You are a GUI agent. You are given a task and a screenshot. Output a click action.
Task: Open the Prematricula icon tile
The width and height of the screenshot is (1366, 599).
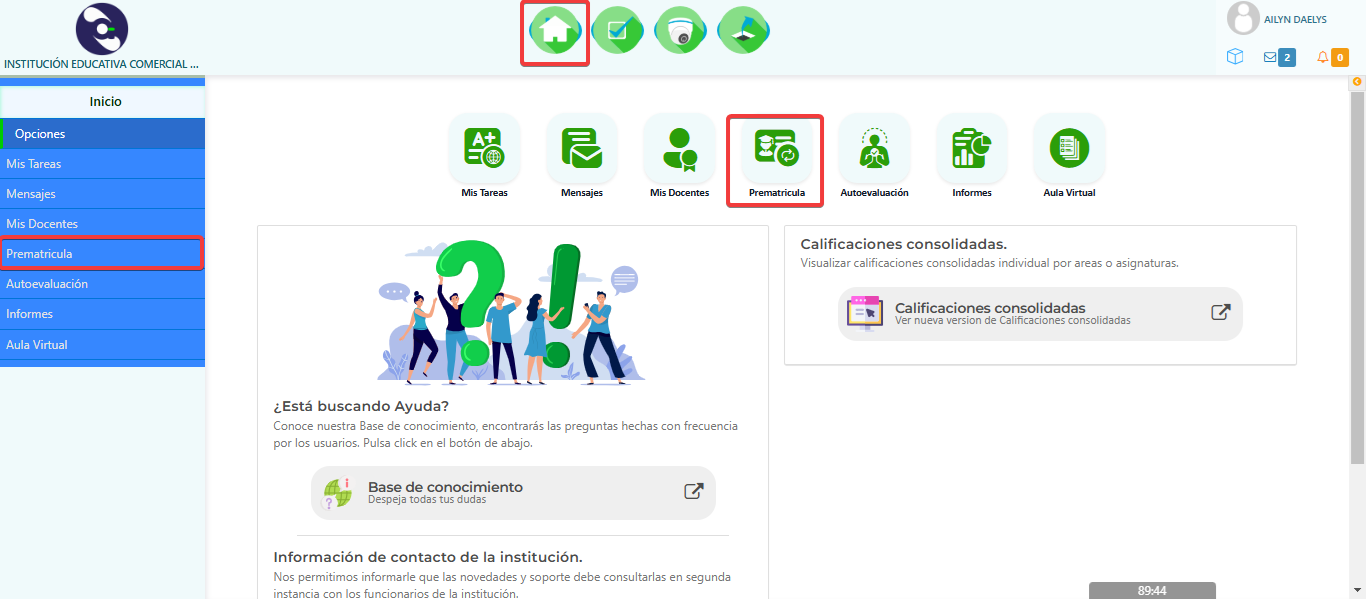point(776,148)
